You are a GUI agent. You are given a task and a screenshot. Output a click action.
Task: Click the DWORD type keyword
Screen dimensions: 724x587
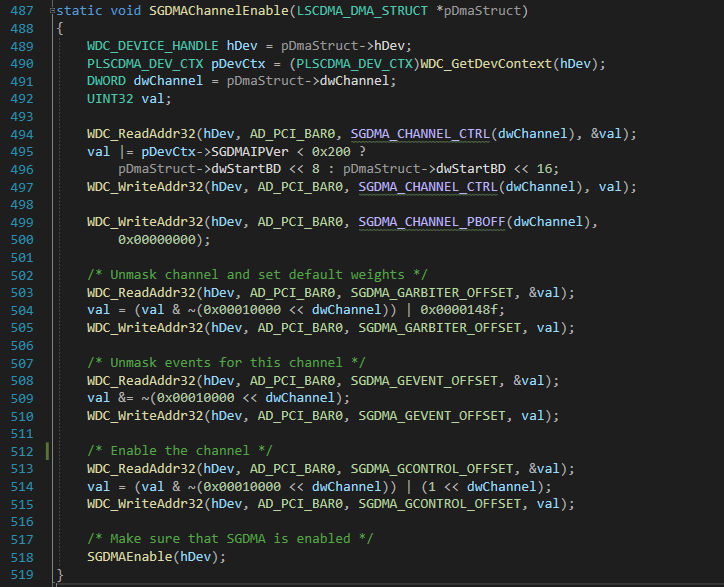[106, 81]
